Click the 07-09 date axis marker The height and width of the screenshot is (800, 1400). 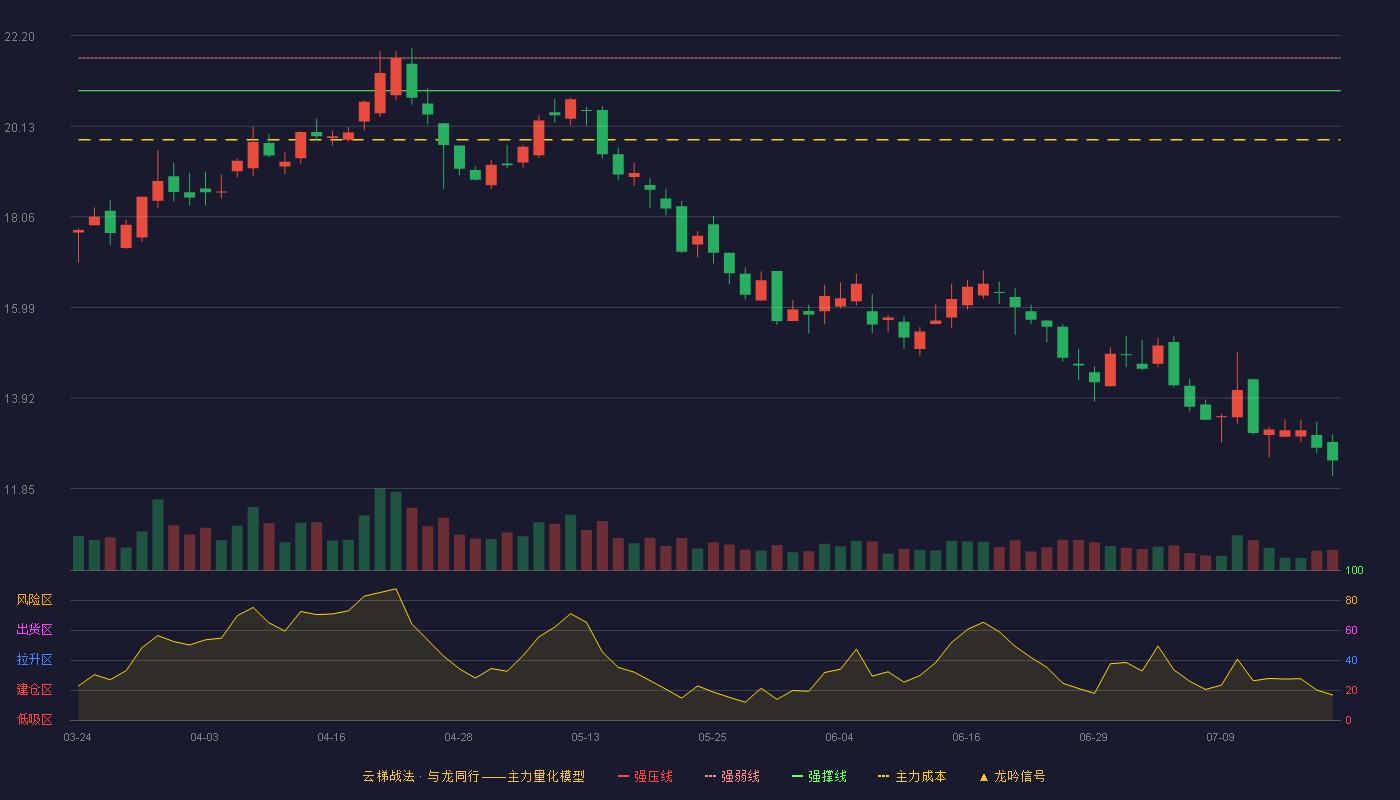click(x=1220, y=737)
